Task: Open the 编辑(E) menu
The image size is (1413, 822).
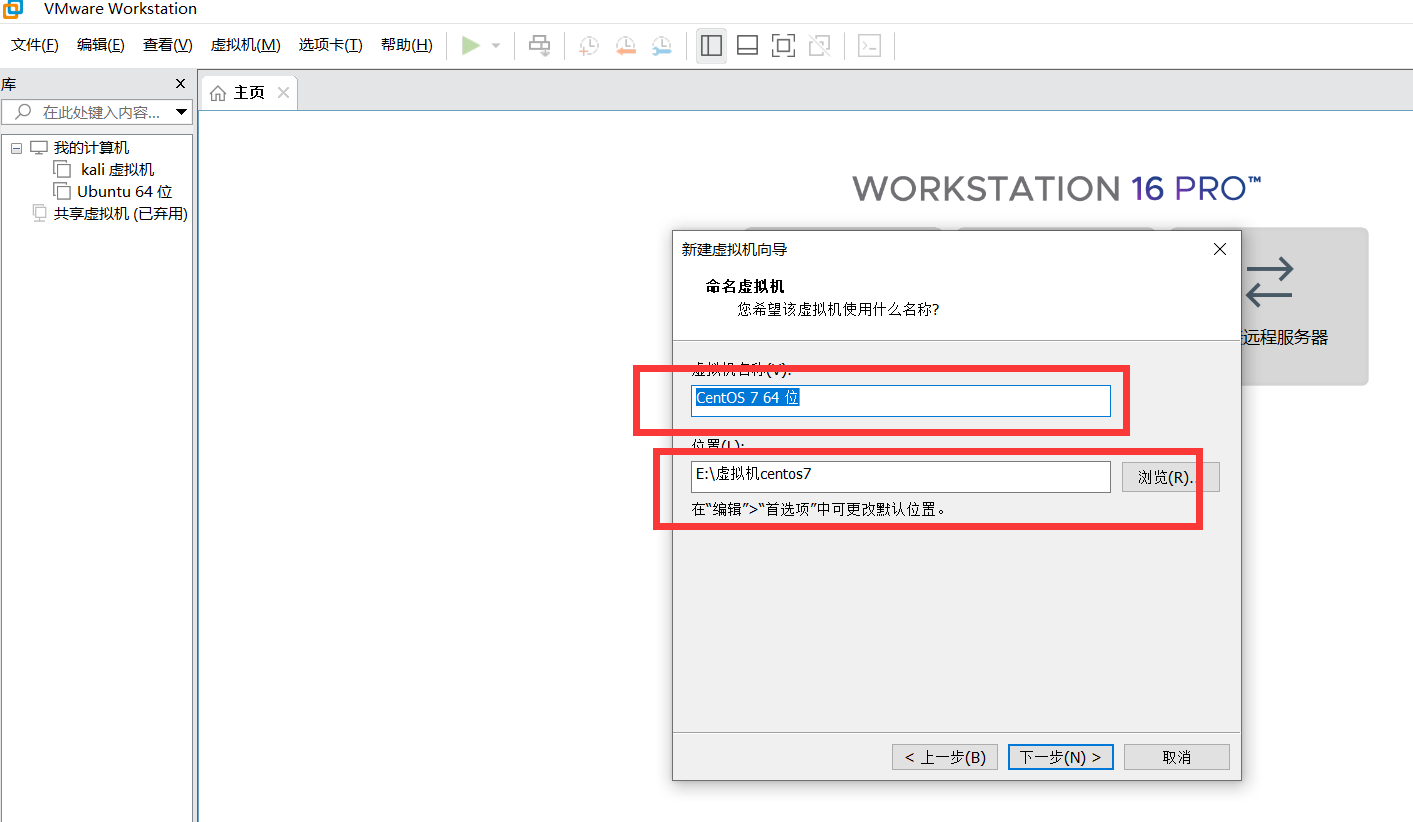Action: tap(101, 45)
